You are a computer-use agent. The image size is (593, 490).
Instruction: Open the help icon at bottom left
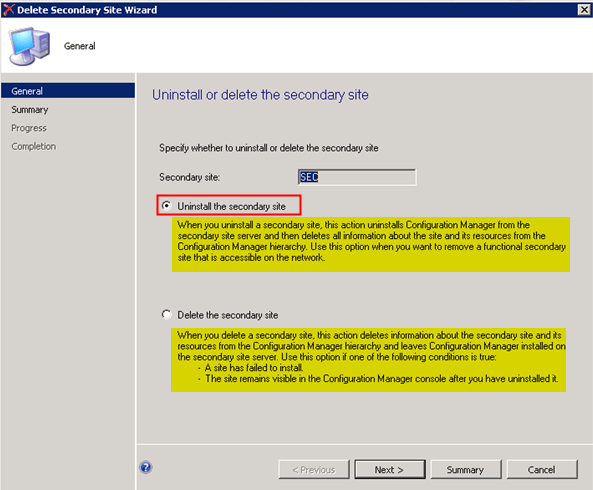tap(146, 468)
